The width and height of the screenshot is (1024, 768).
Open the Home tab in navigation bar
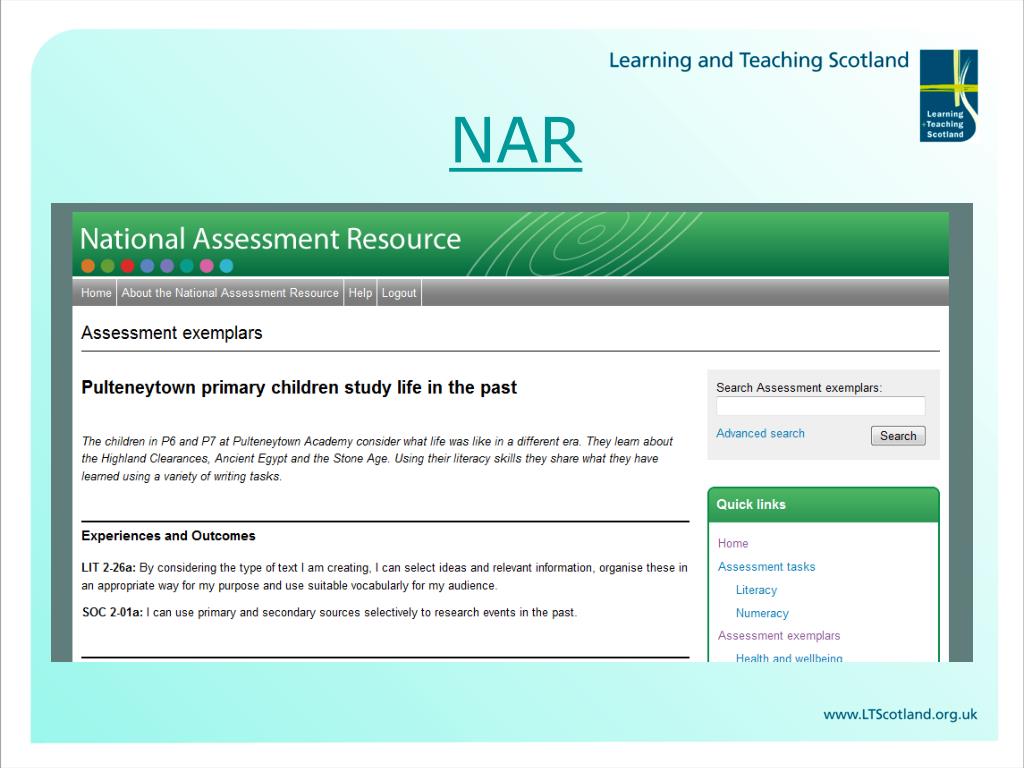click(x=96, y=293)
